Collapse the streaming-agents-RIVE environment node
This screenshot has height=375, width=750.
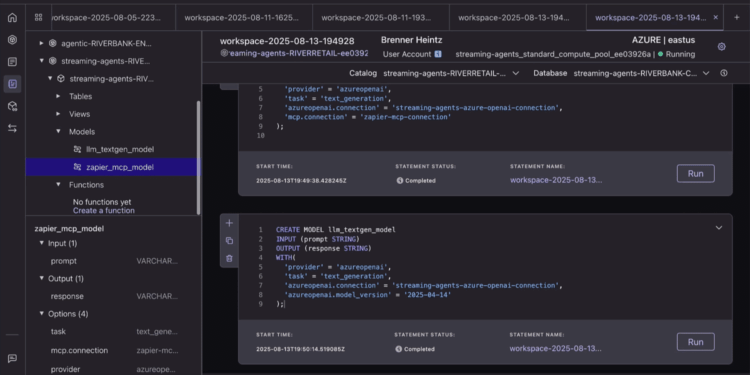pos(41,61)
